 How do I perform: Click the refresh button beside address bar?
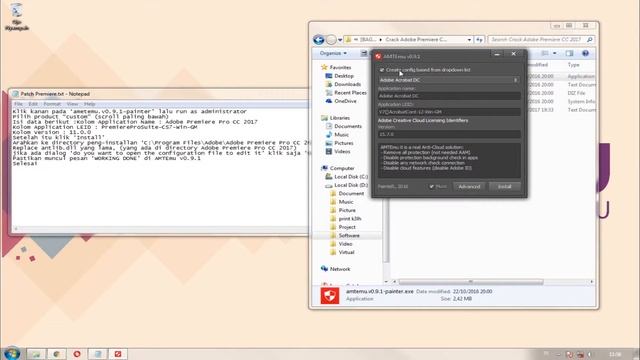pyautogui.click(x=479, y=40)
